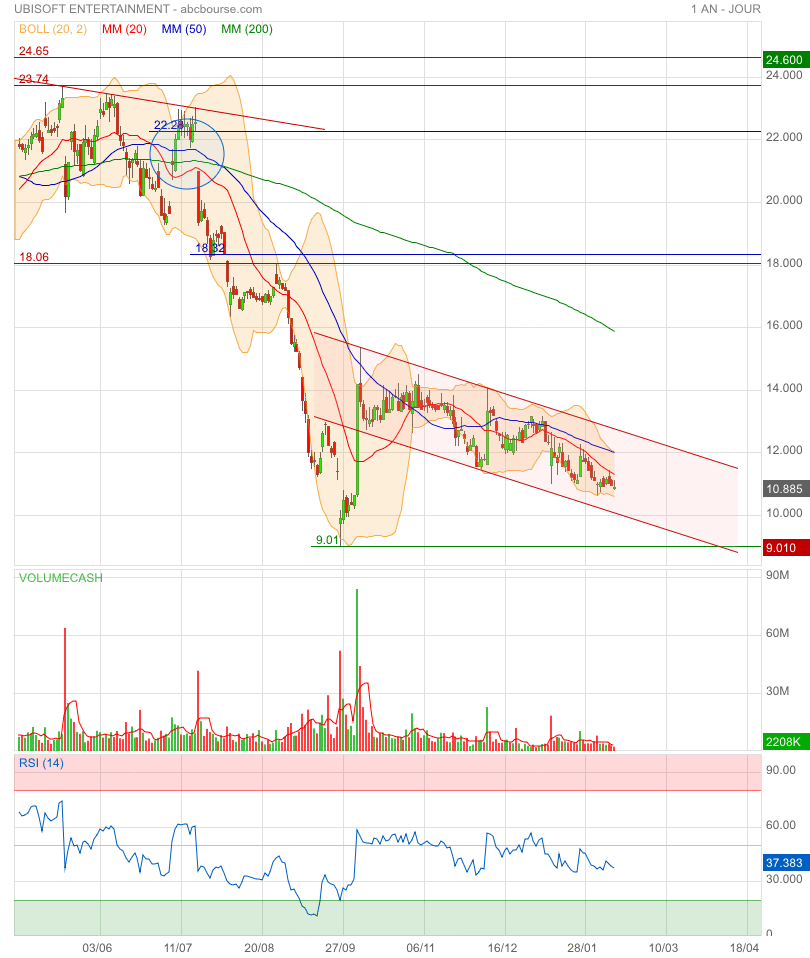Click the grey 10.885 current price tag
Viewport: 810px width, 958px height.
point(786,489)
